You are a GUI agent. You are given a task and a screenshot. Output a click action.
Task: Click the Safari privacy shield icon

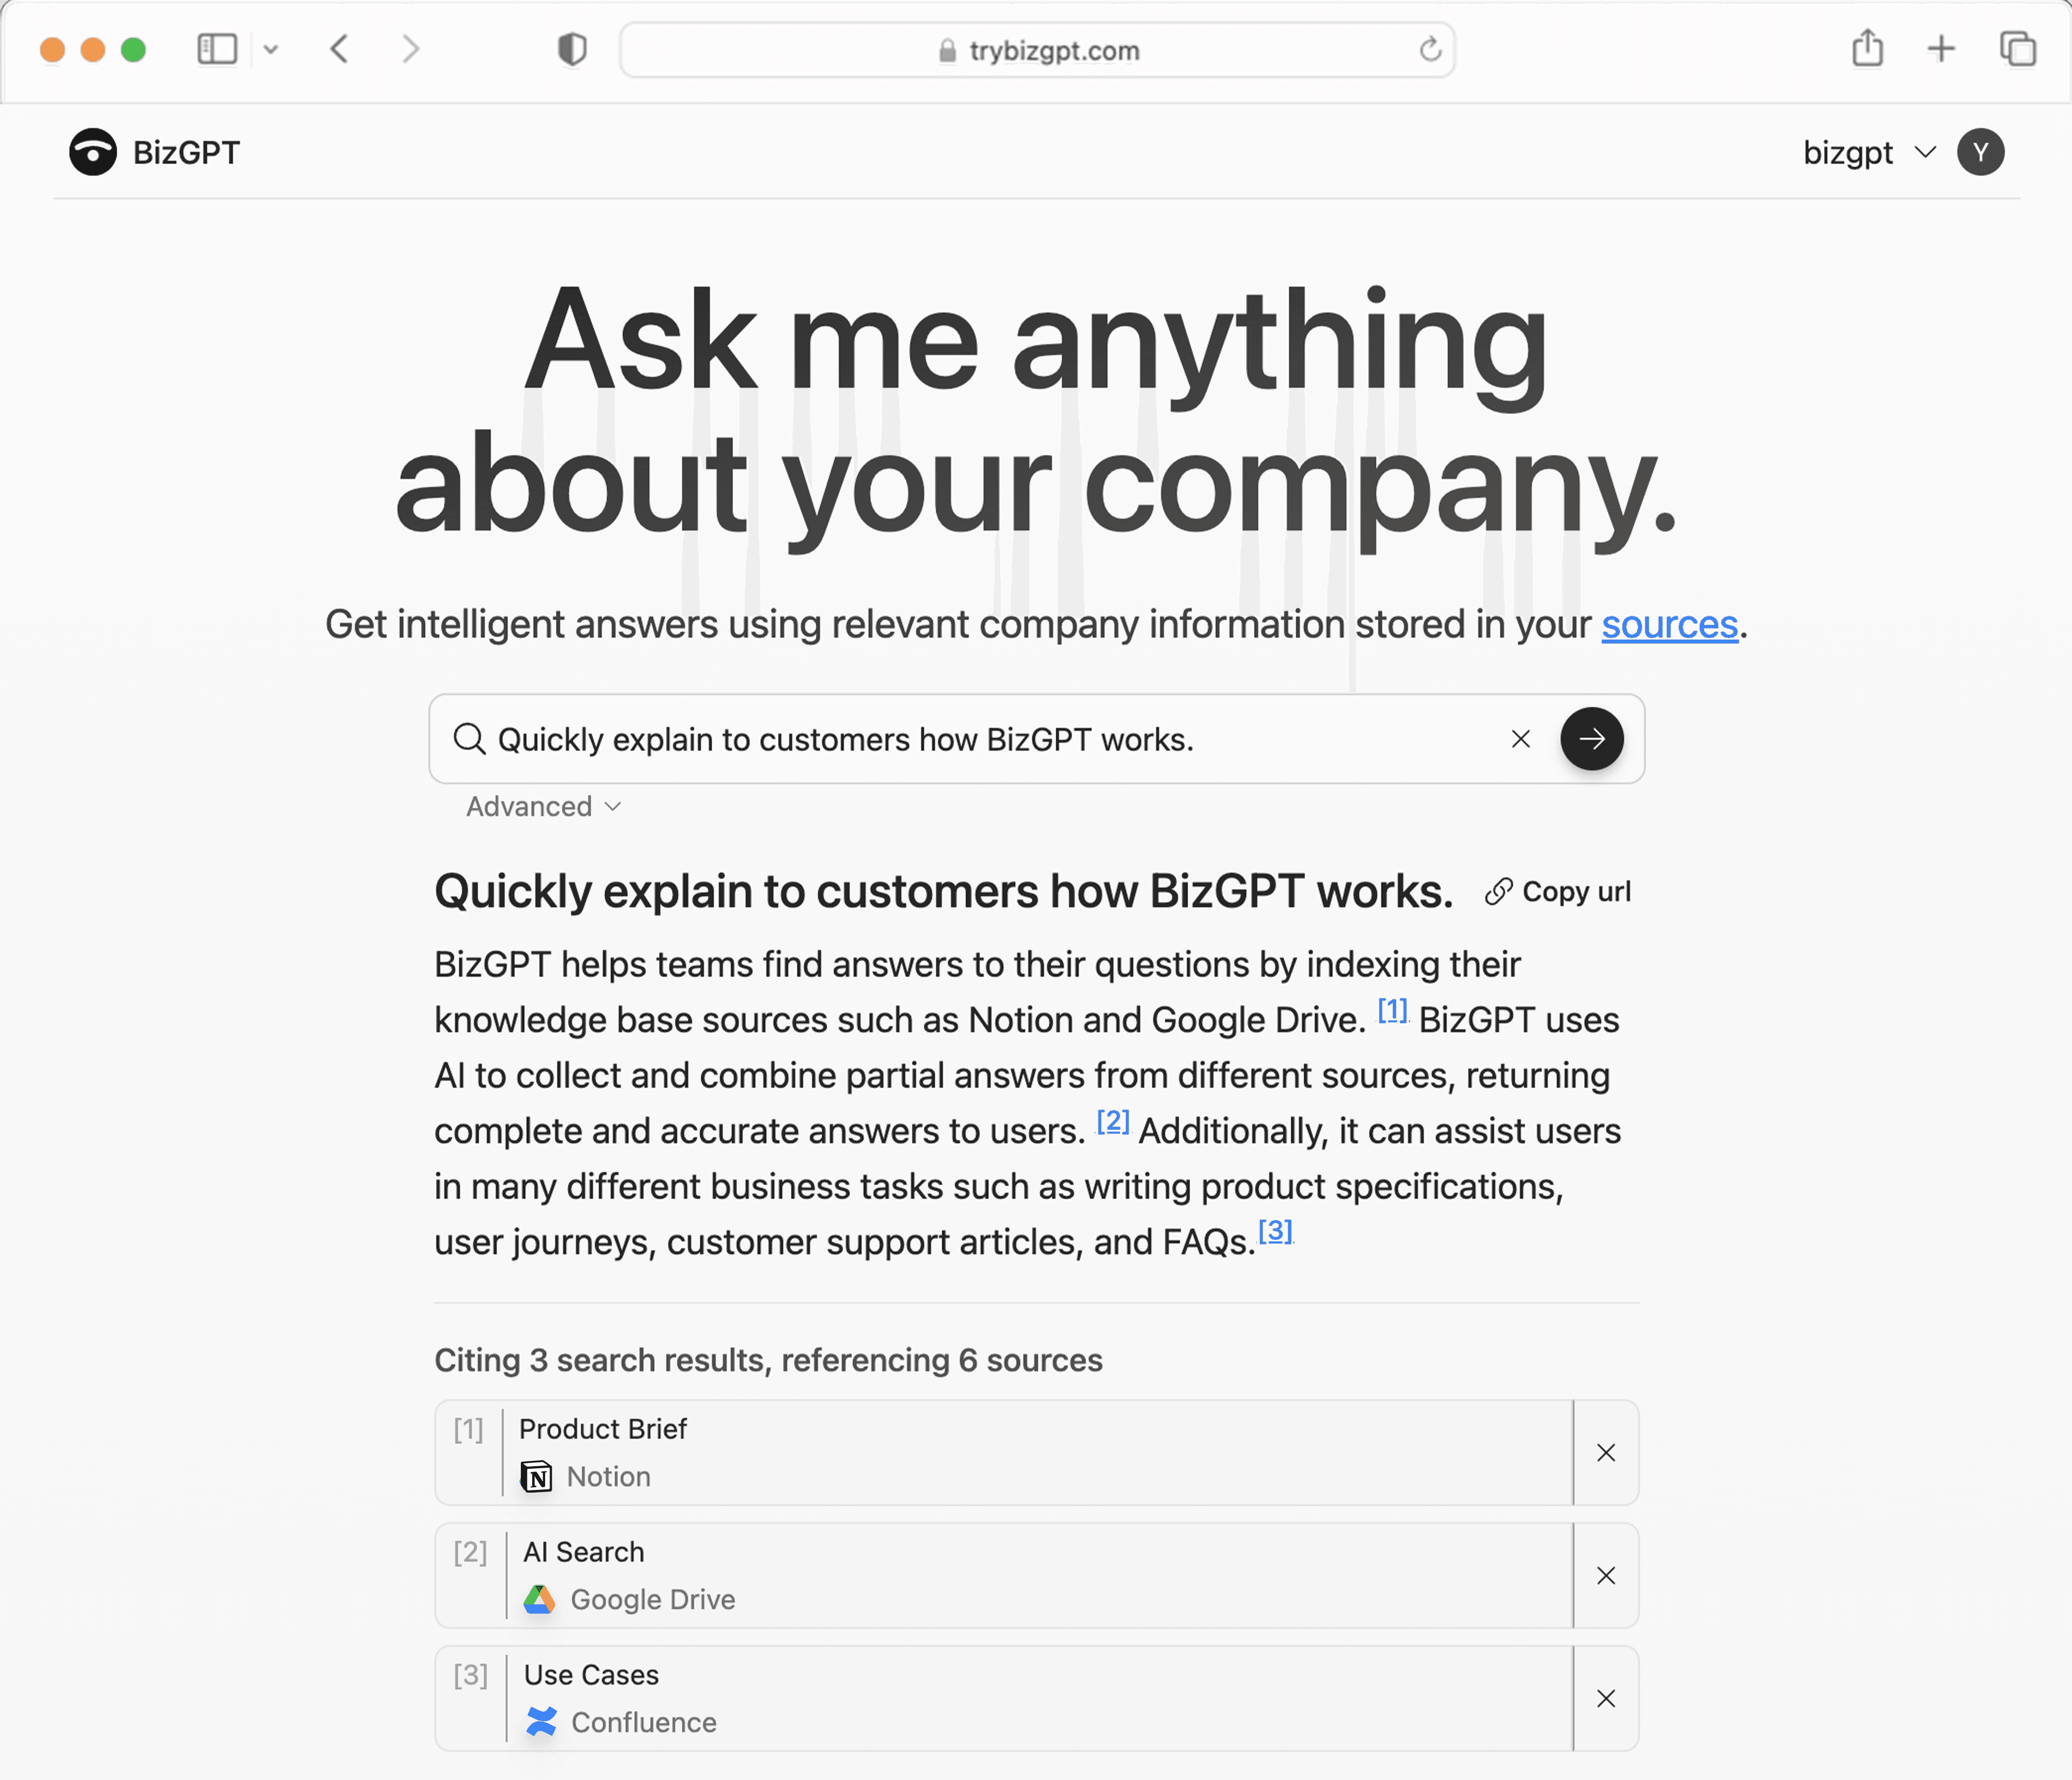pos(572,49)
